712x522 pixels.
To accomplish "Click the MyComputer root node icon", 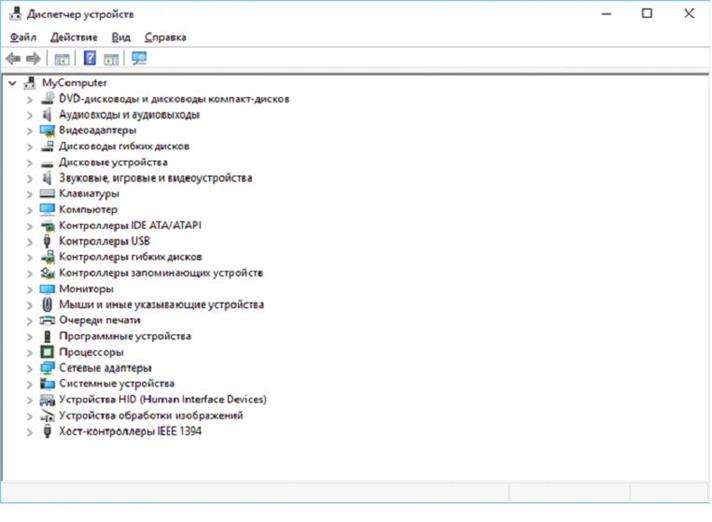I will (30, 83).
